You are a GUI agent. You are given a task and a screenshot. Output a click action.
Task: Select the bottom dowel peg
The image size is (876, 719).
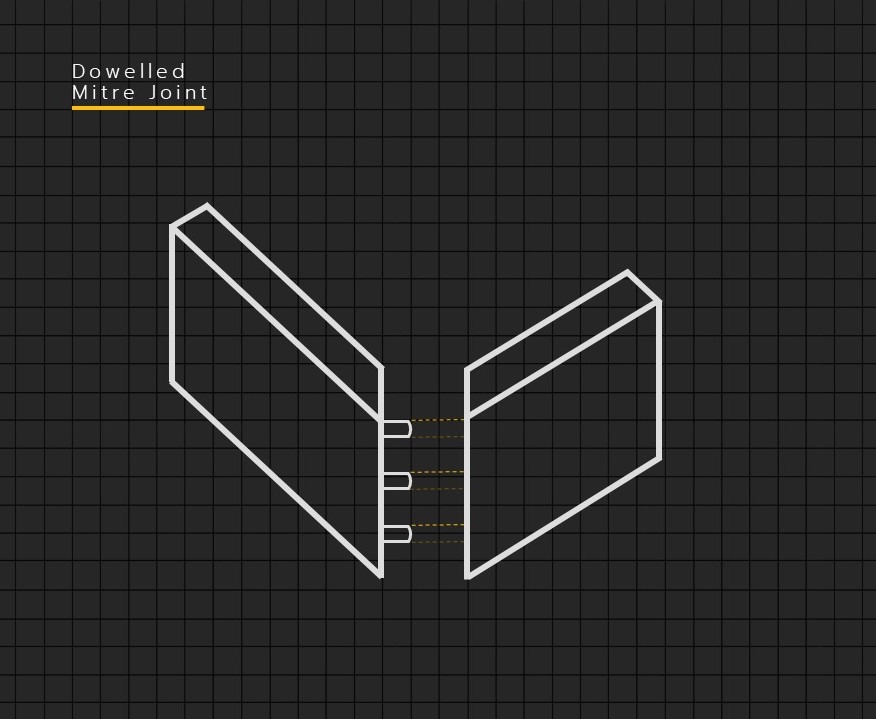tap(397, 534)
